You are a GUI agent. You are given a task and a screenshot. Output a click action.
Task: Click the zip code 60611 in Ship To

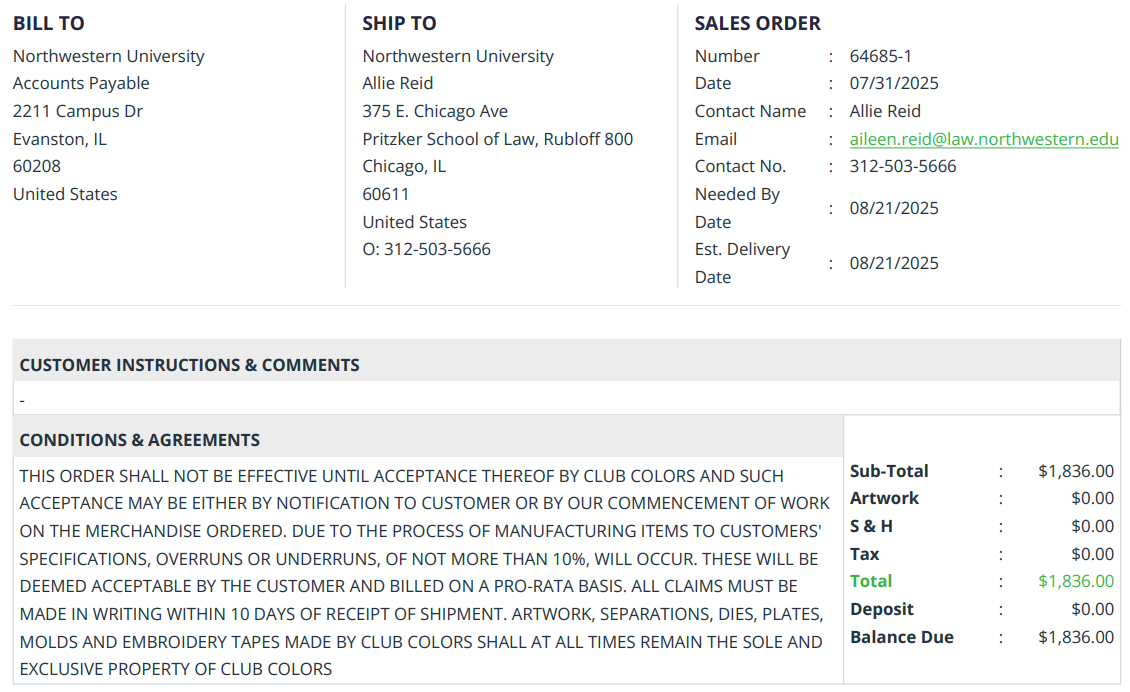385,194
